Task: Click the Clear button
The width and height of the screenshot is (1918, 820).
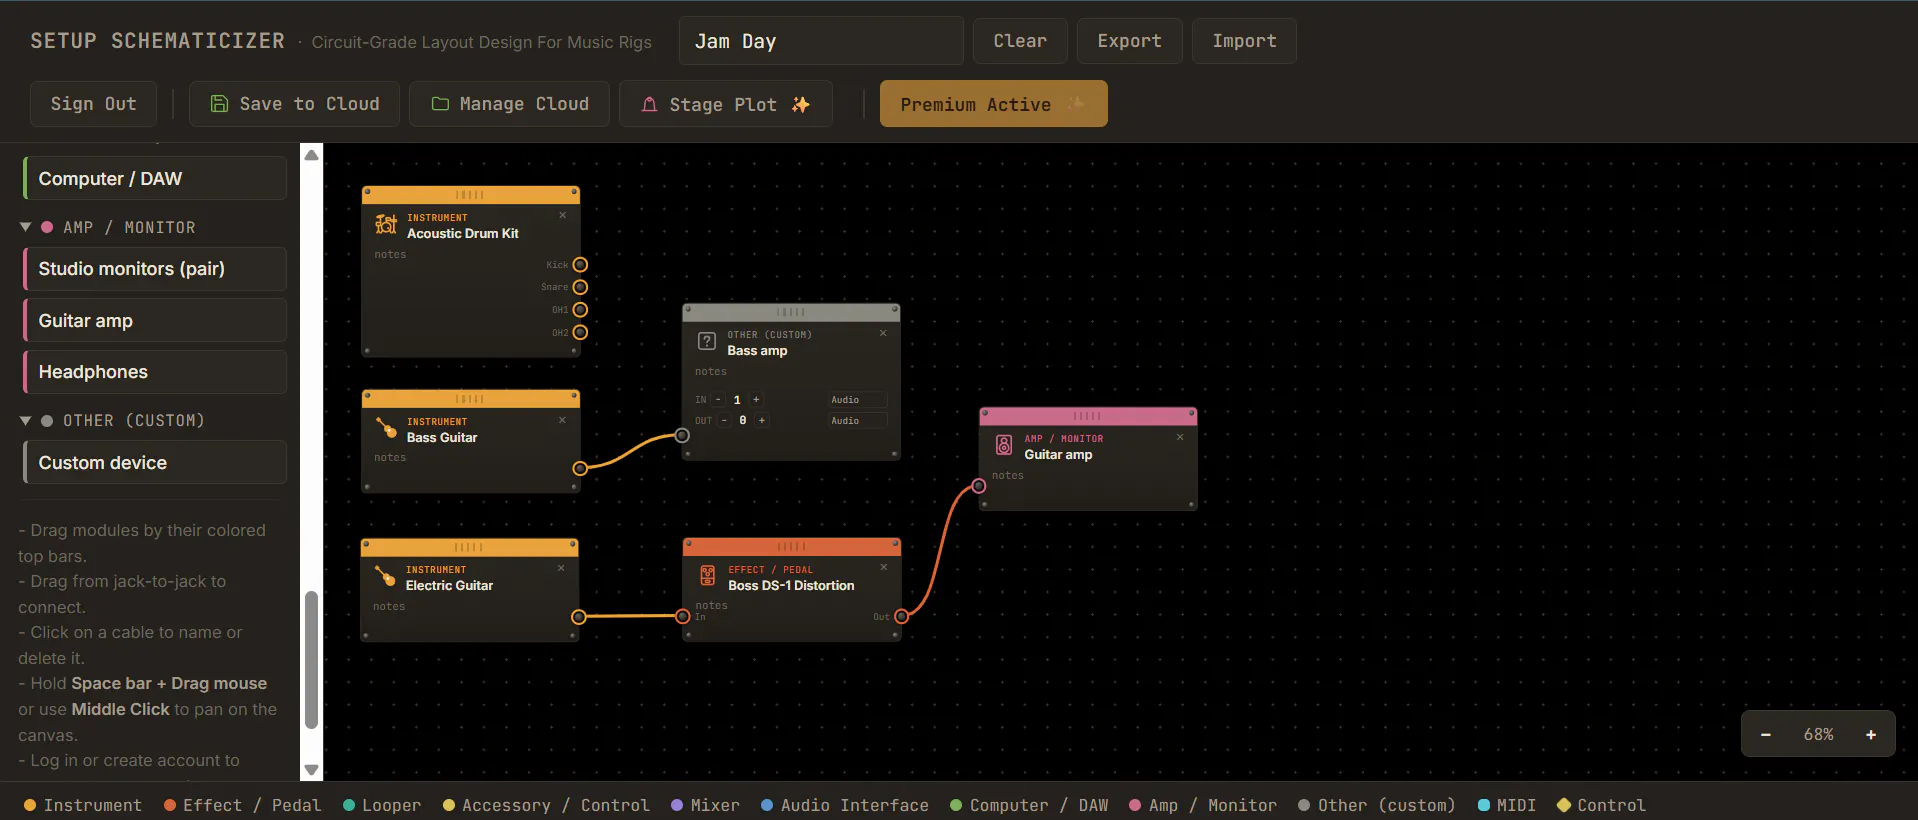Action: click(1020, 41)
